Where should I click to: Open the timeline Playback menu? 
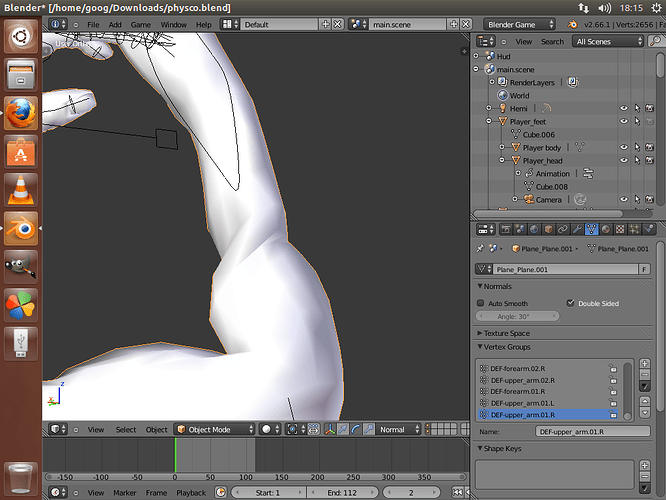pyautogui.click(x=191, y=493)
